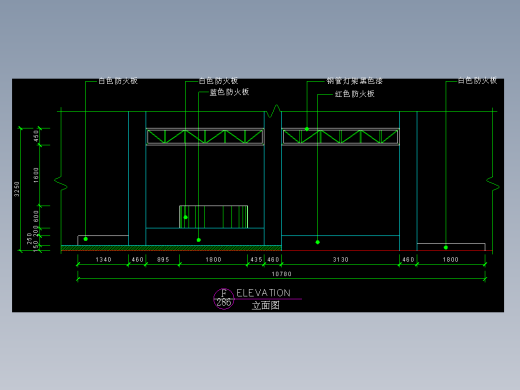Select the total dimension value 10780
The height and width of the screenshot is (390, 520).
(x=281, y=274)
